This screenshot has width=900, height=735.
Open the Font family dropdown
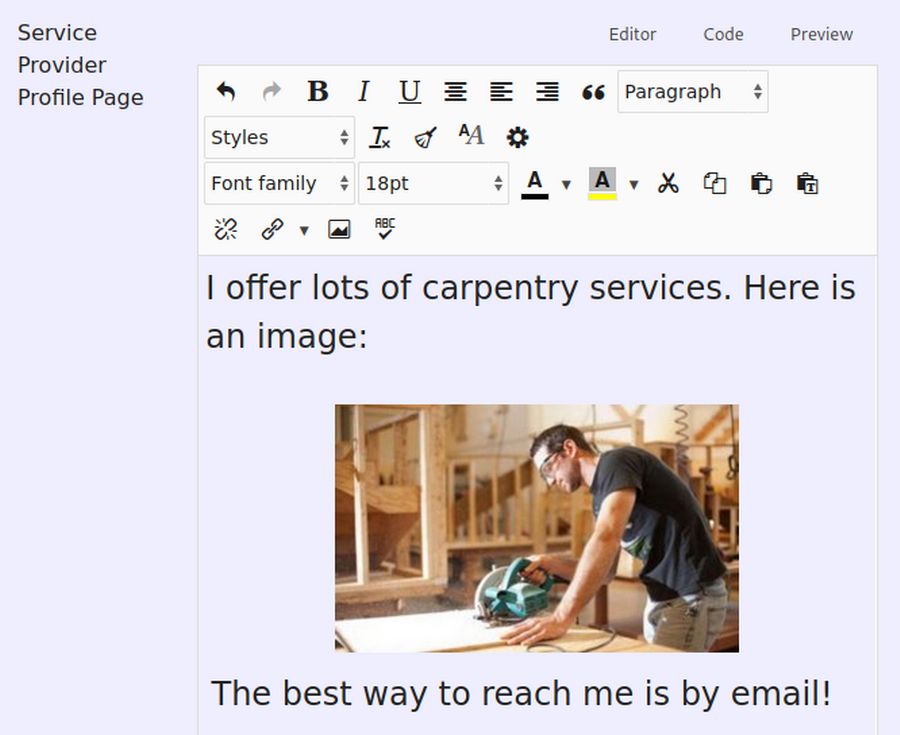click(279, 183)
